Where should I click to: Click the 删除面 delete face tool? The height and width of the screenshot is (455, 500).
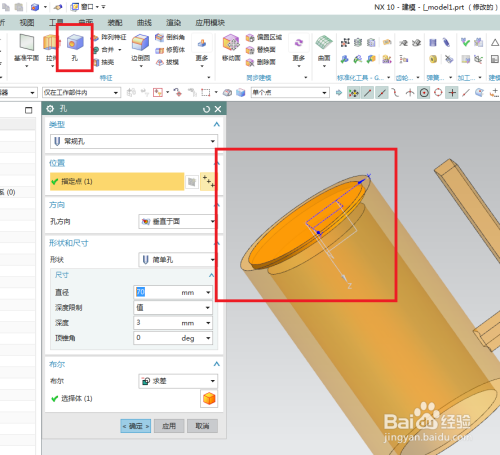(x=261, y=62)
